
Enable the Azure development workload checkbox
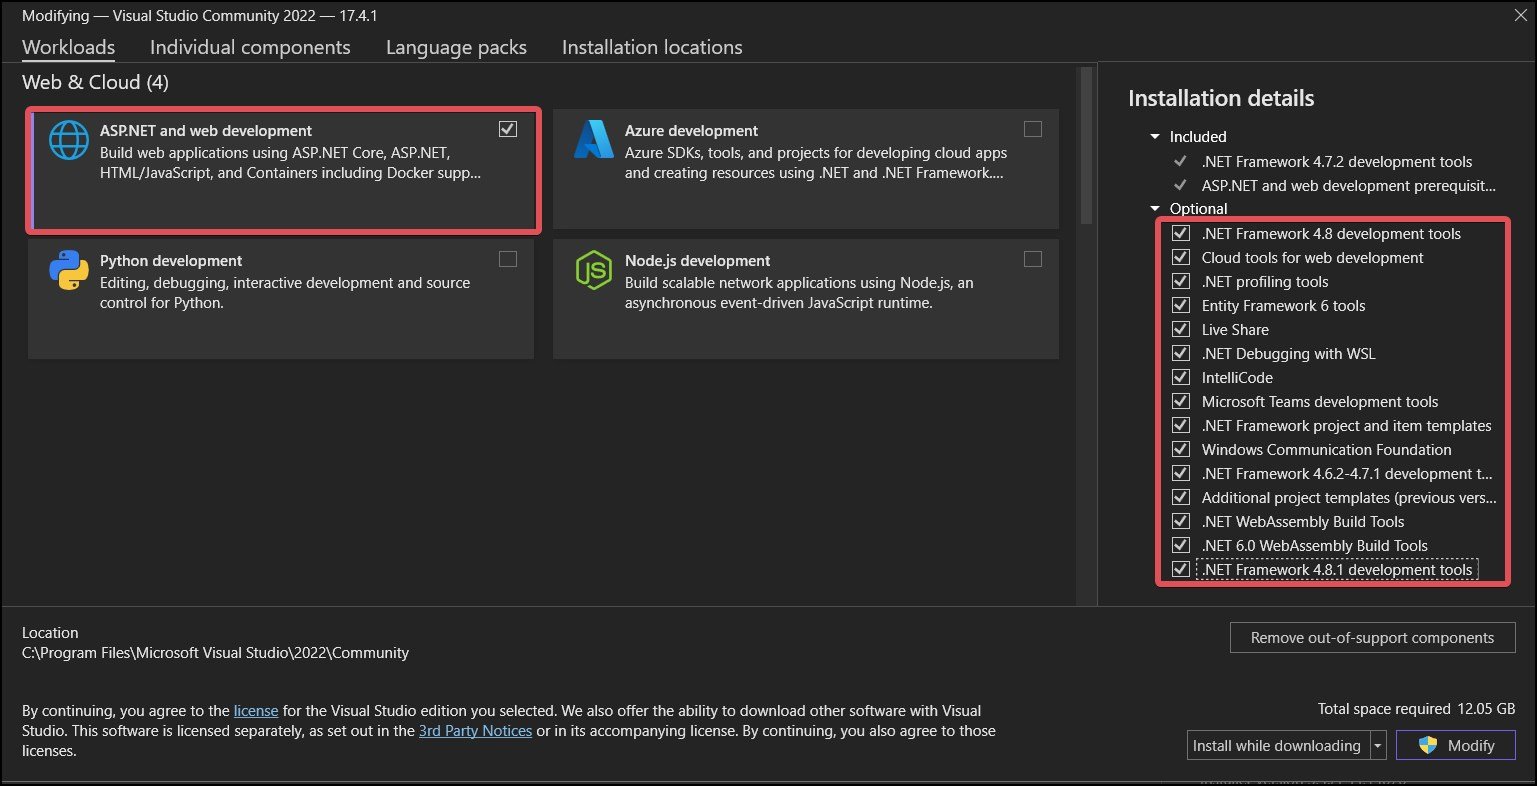coord(1033,129)
